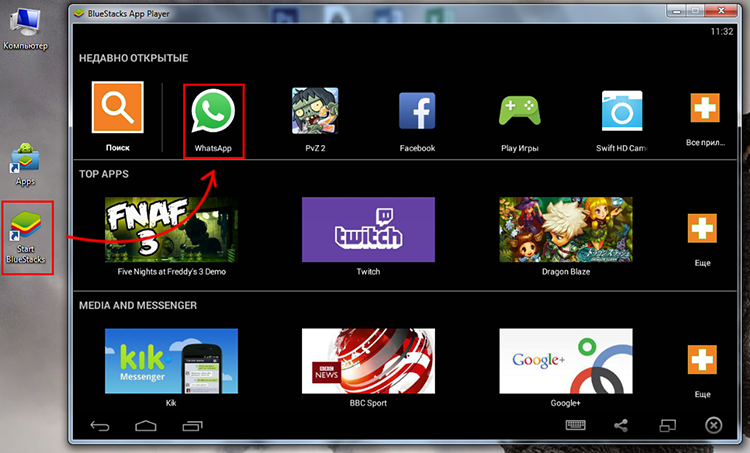Open the Twitch app banner

(368, 229)
